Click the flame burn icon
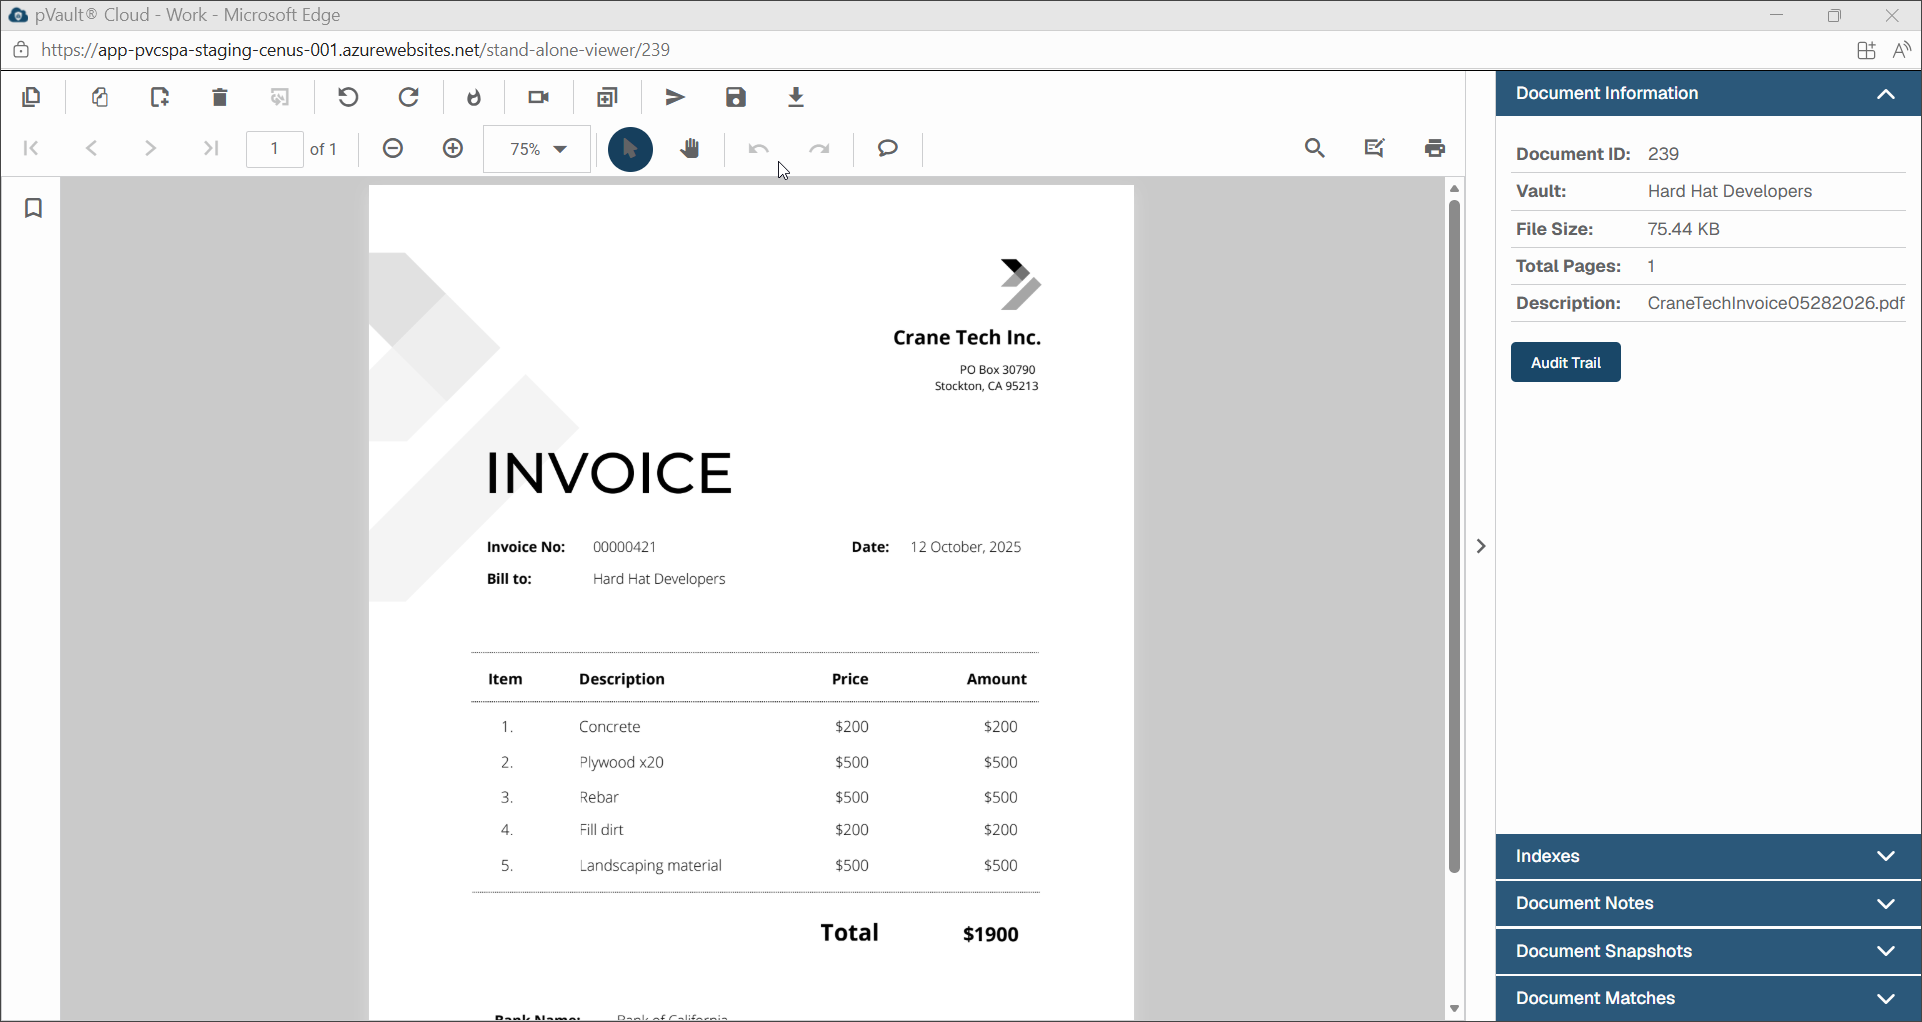 tap(474, 97)
